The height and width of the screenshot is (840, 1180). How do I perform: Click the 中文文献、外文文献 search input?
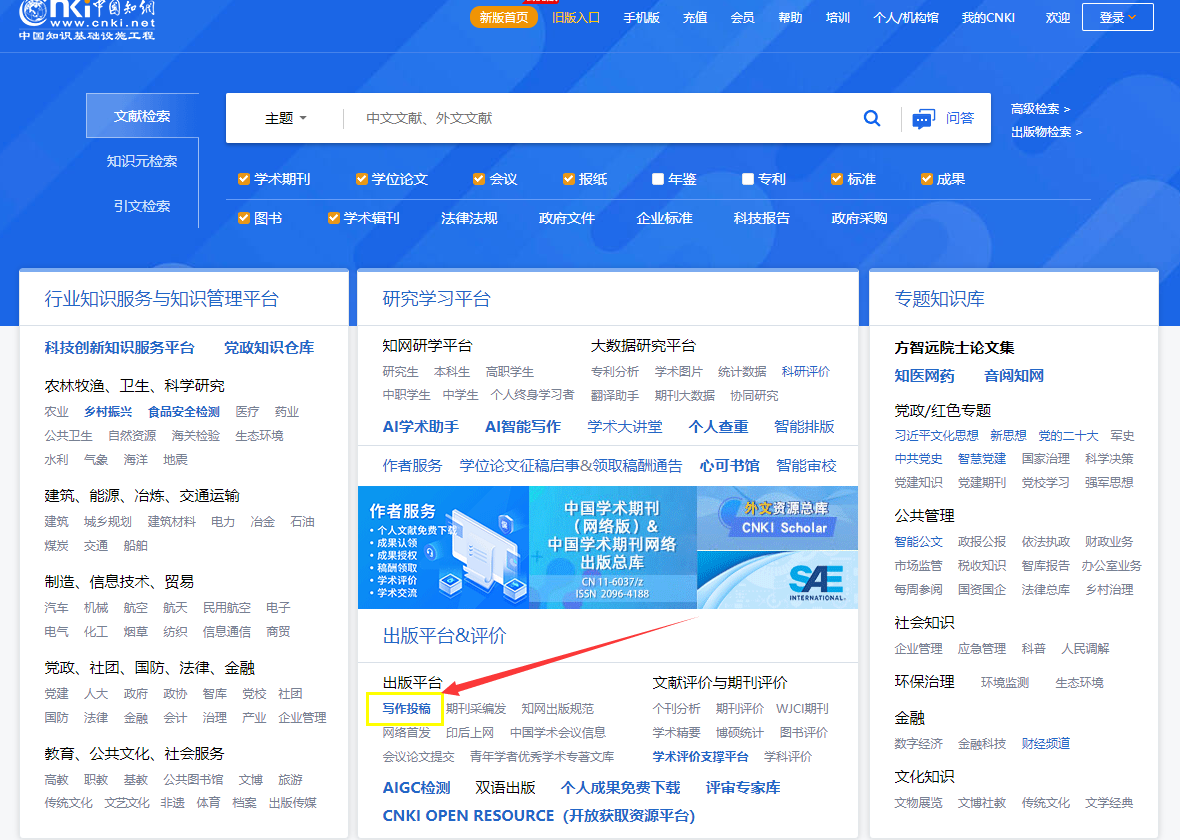pos(602,118)
